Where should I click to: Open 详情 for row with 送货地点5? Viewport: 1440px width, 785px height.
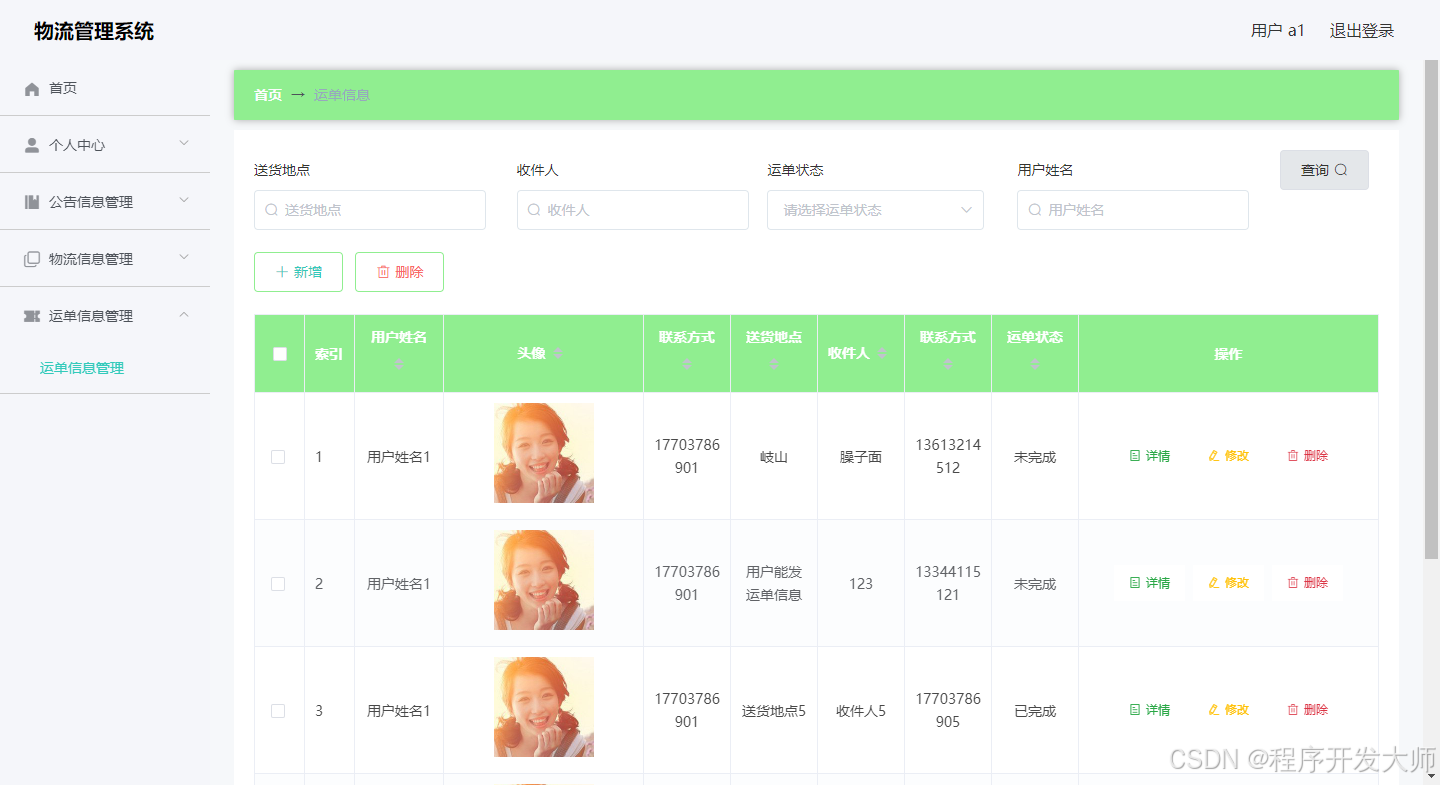click(1149, 710)
